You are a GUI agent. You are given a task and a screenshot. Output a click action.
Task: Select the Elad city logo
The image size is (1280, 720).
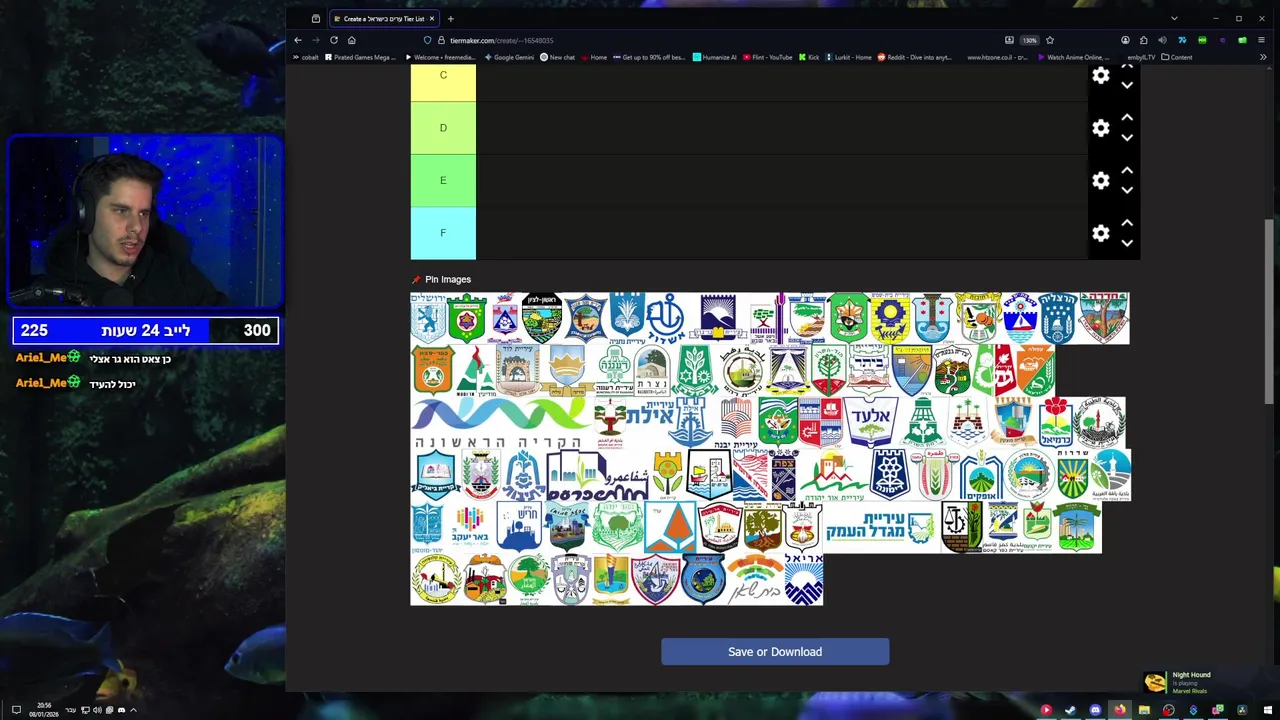(x=871, y=422)
